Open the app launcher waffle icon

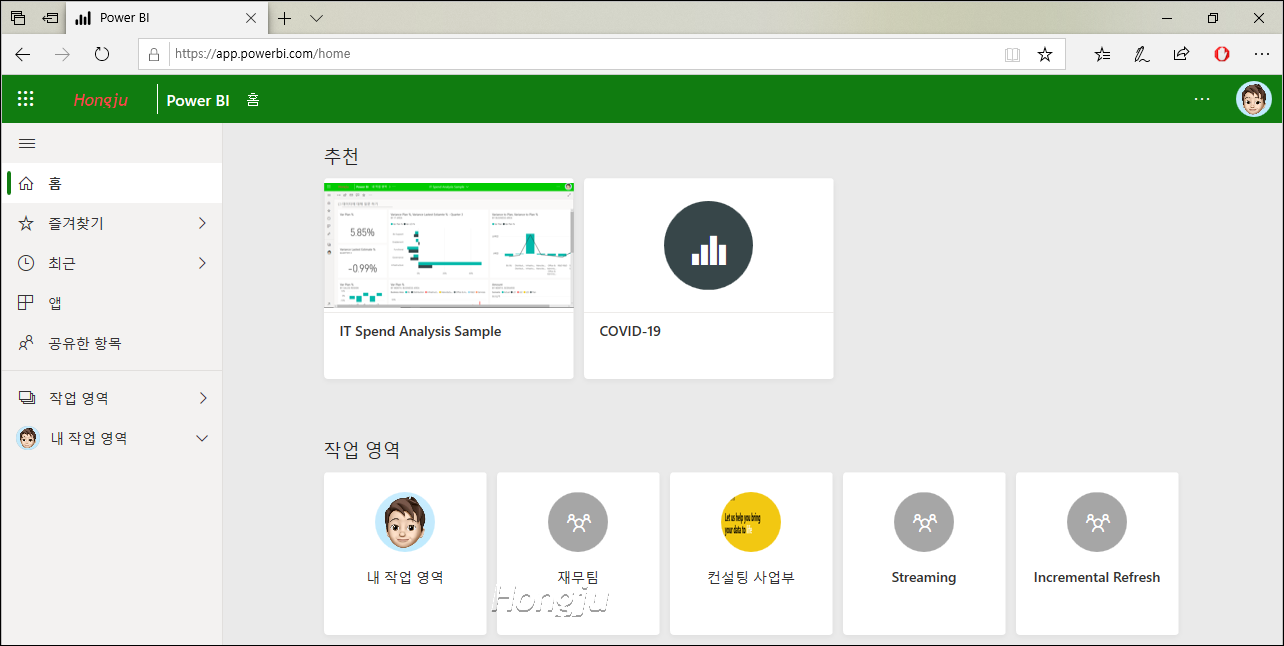coord(26,99)
